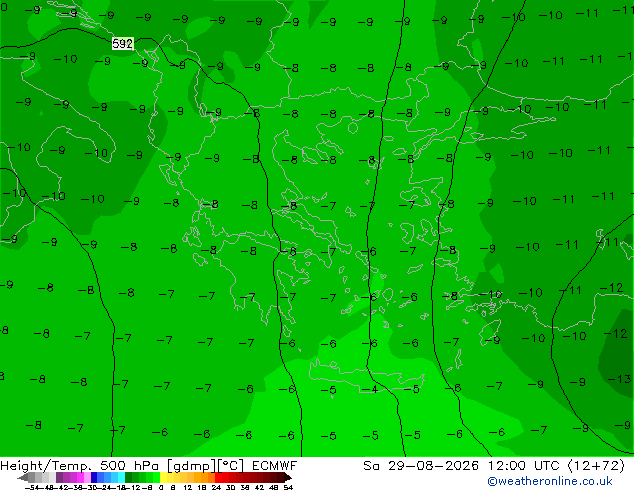
Task: Click the ECMWF model label
Action: [275, 465]
